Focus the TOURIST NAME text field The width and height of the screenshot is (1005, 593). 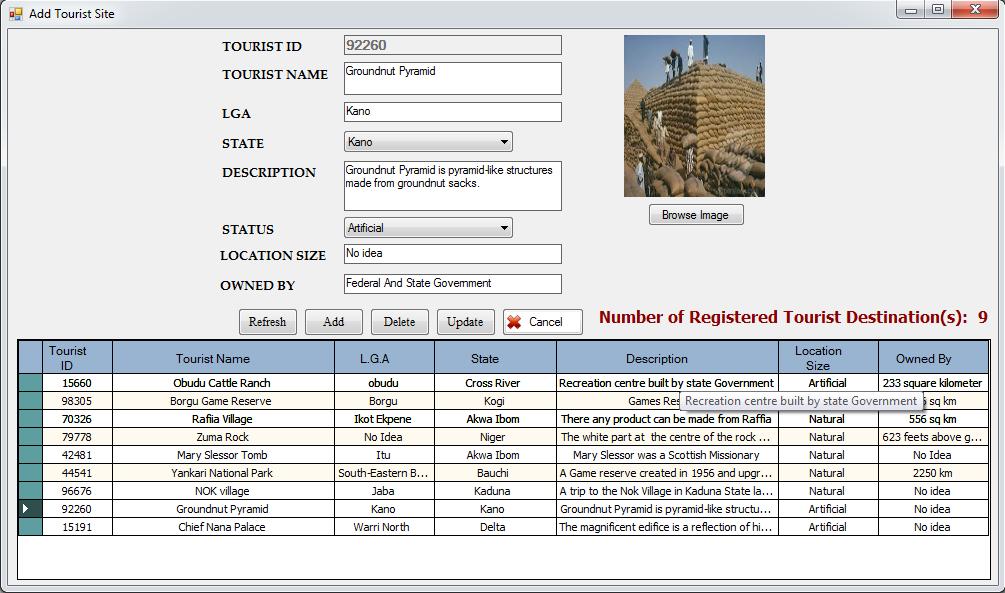point(452,78)
